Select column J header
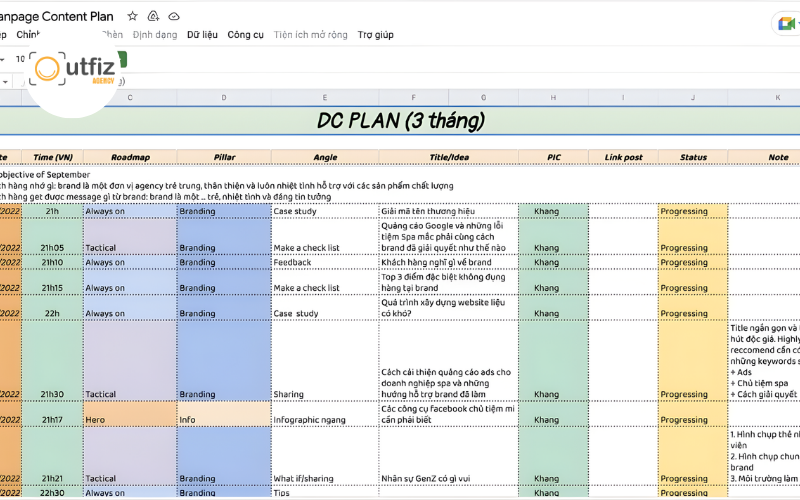This screenshot has height=500, width=800. click(x=693, y=97)
